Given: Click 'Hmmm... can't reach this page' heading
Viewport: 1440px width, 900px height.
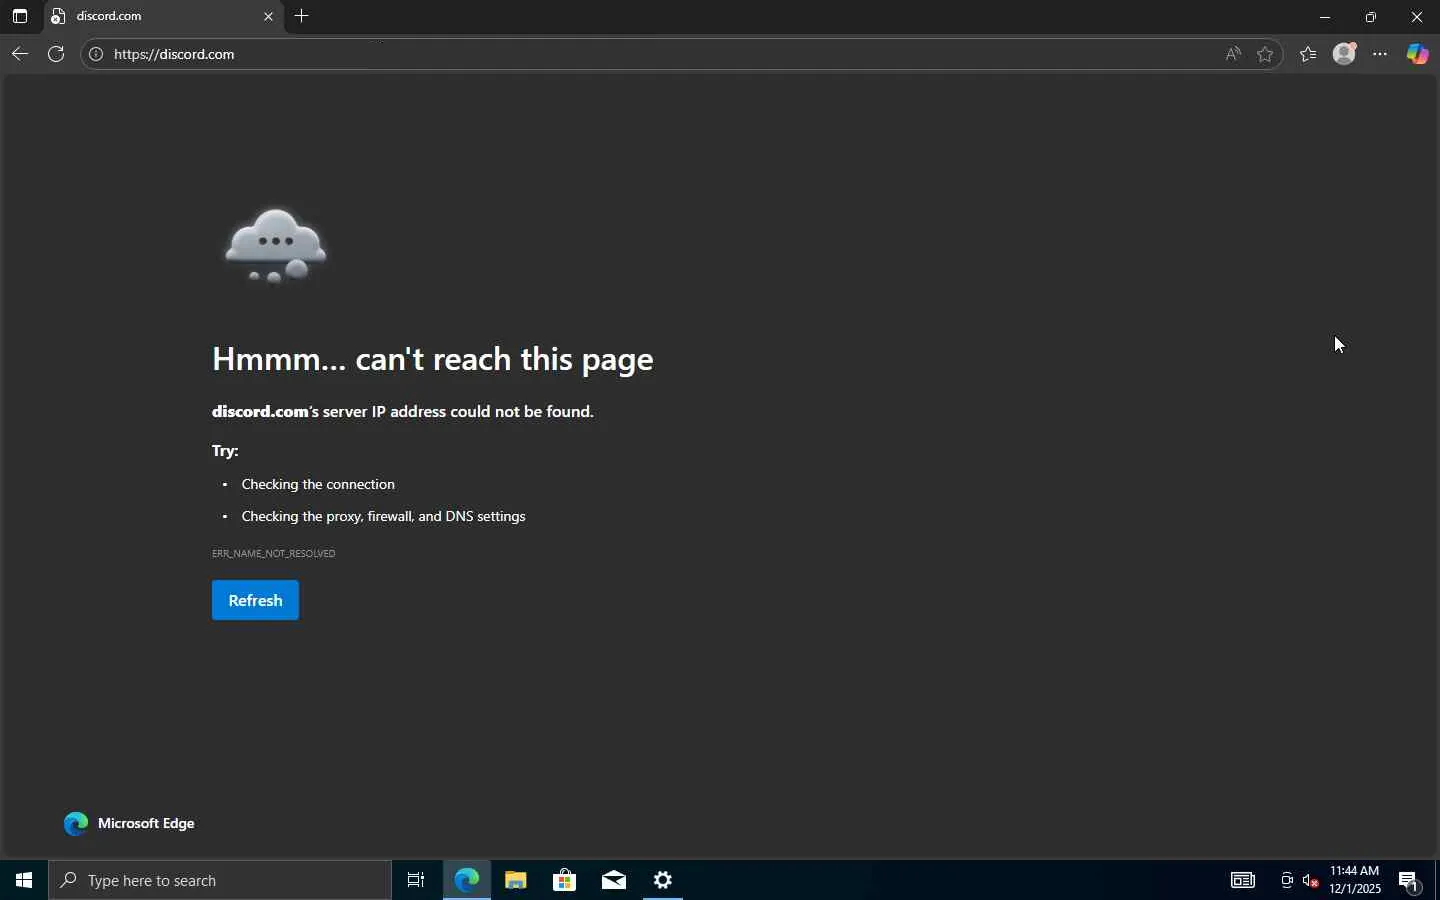Looking at the screenshot, I should 433,359.
